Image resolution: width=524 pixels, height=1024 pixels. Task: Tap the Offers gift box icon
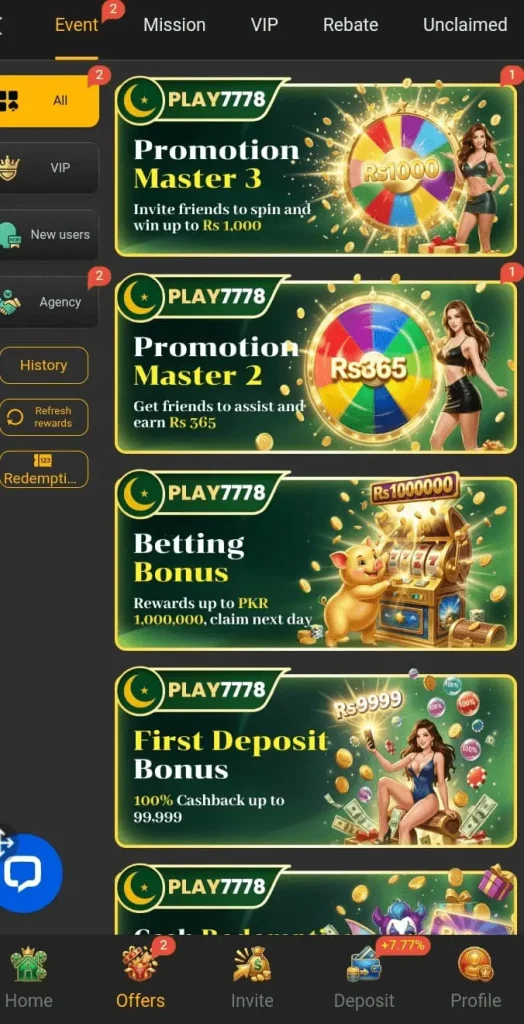tap(140, 965)
